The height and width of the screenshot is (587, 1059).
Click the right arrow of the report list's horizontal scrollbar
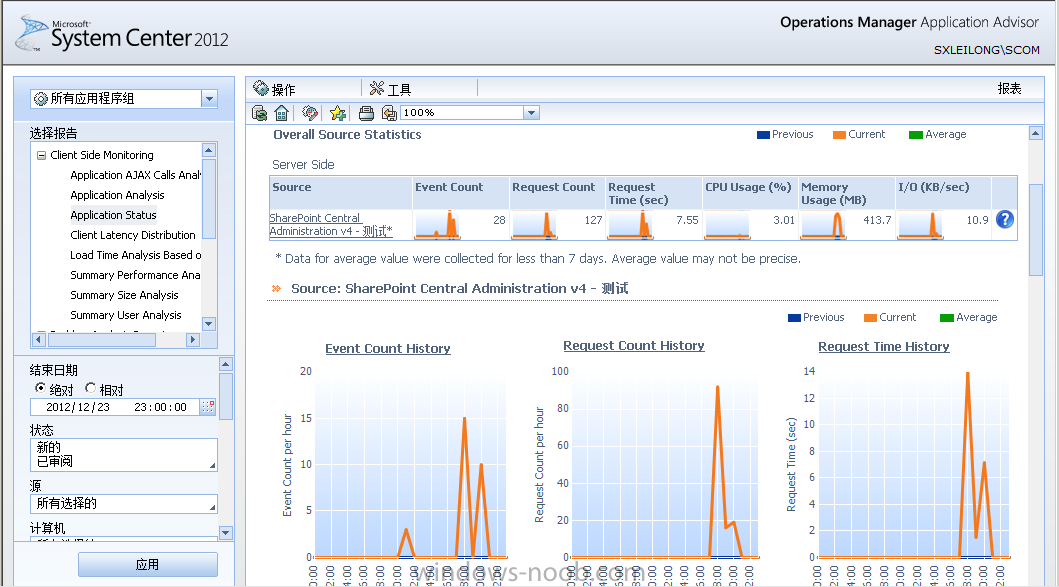pos(193,340)
